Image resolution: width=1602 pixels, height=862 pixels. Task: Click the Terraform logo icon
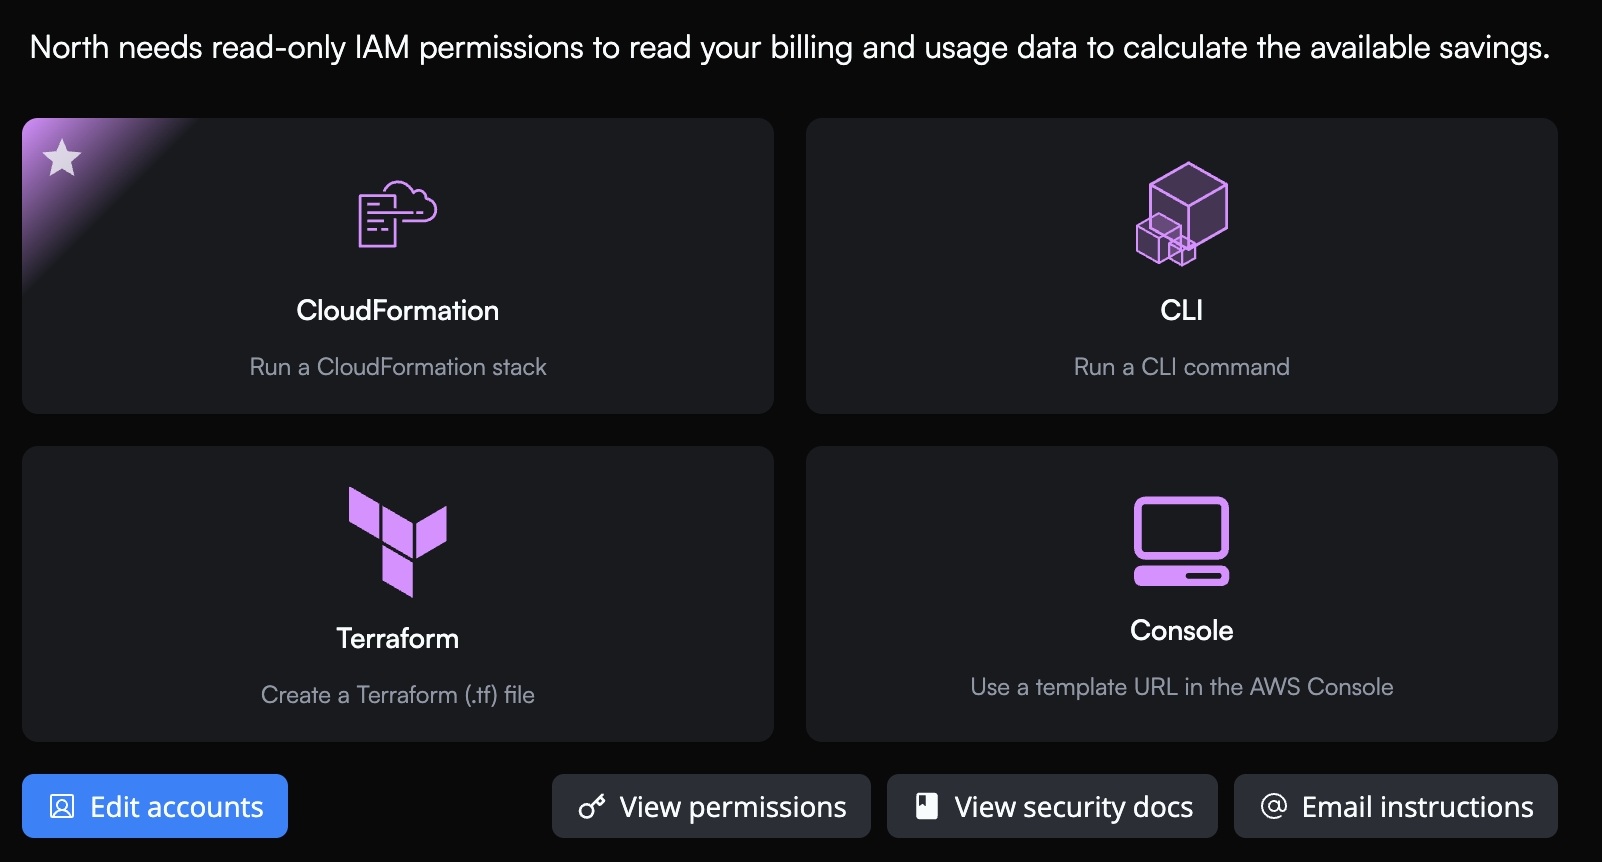tap(397, 541)
